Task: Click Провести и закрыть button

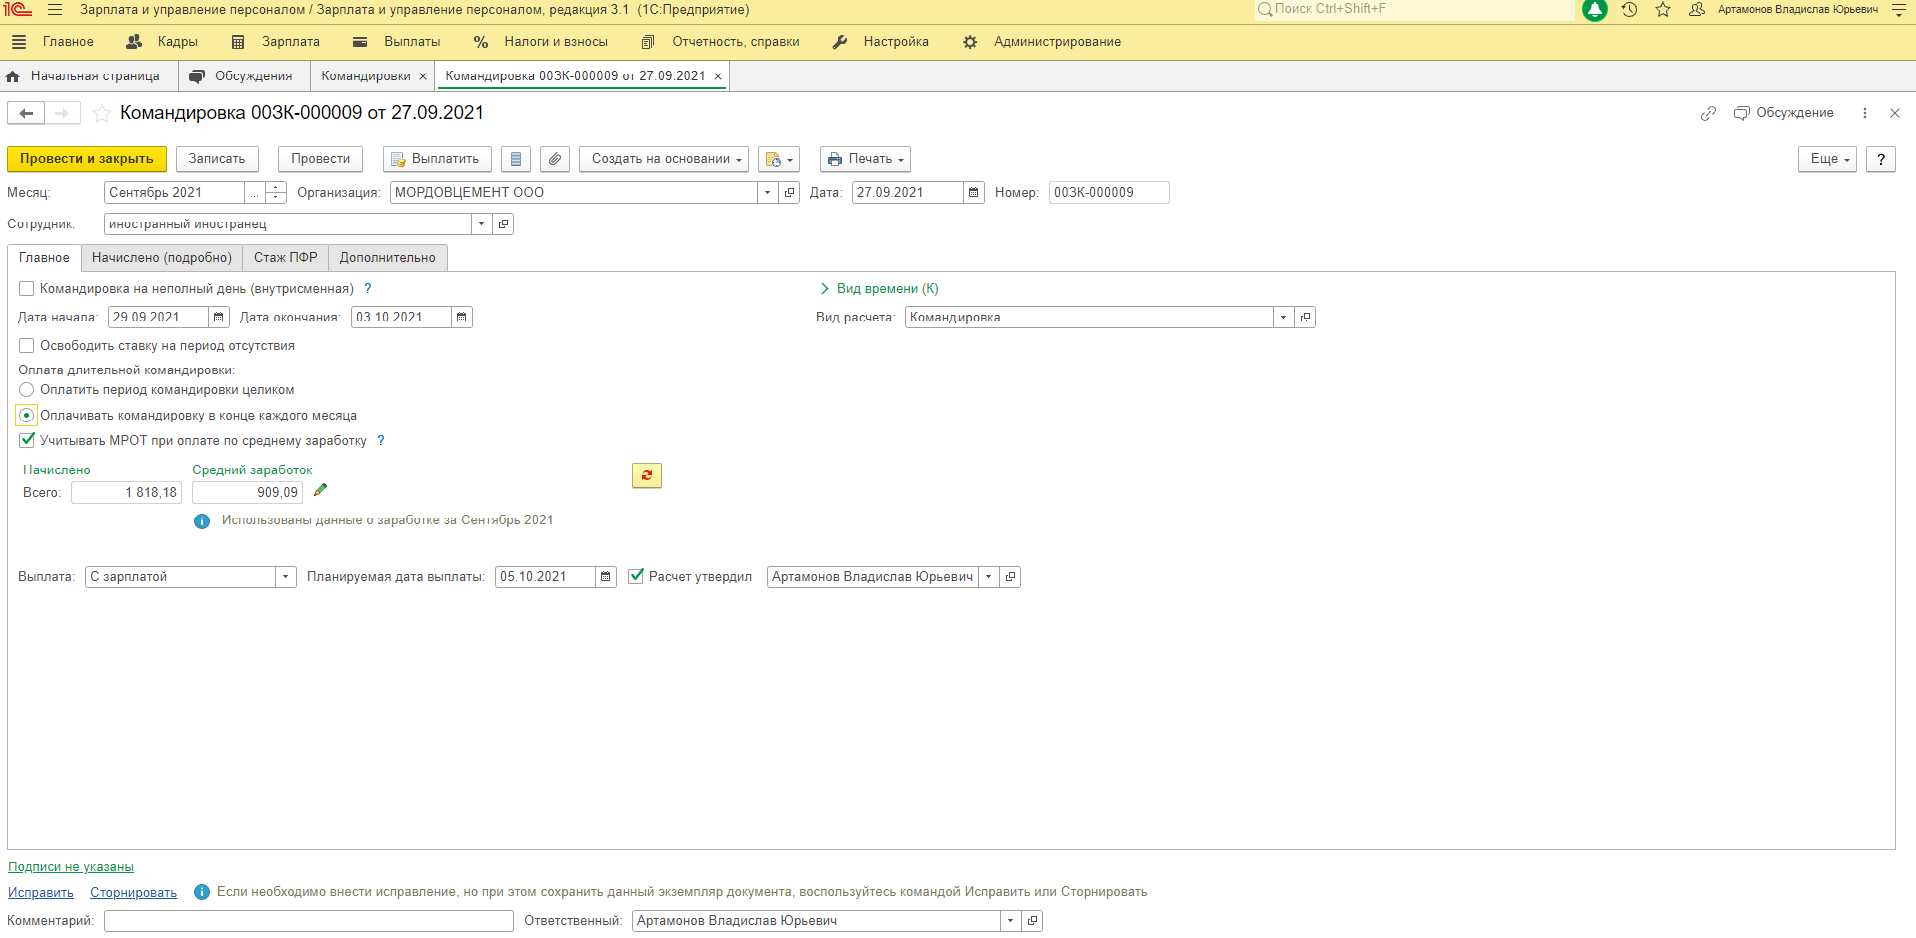Action: (86, 159)
